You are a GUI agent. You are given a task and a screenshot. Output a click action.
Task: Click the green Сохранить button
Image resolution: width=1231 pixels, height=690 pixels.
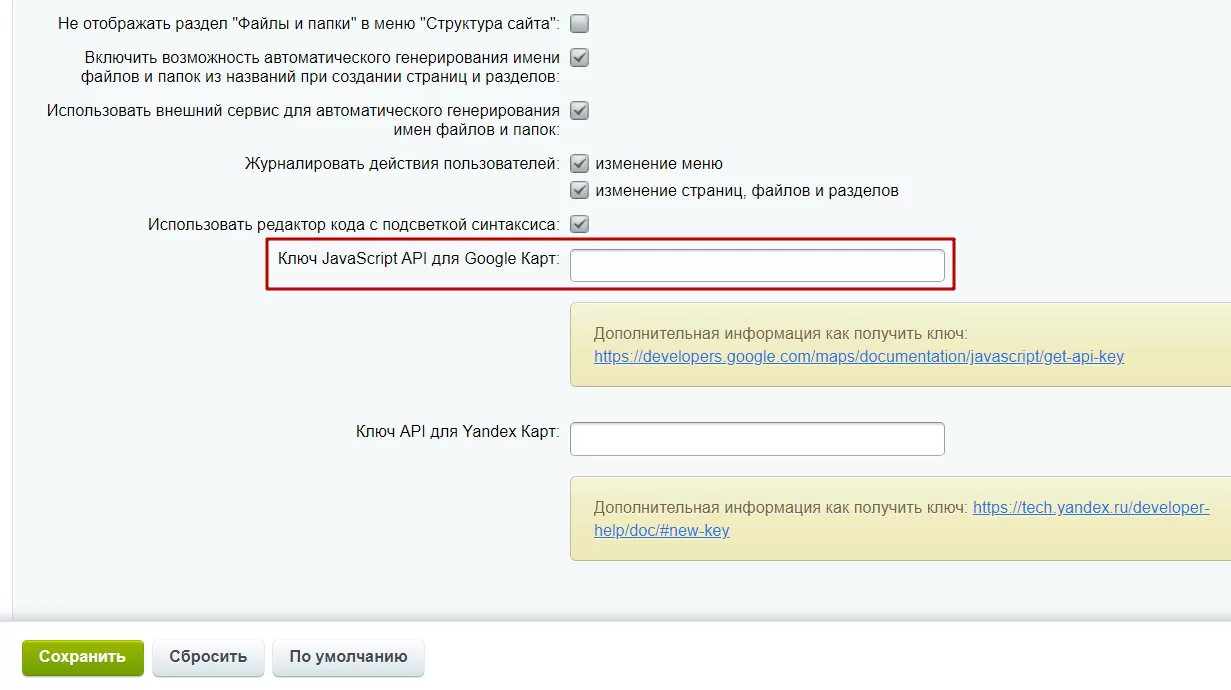click(x=83, y=657)
